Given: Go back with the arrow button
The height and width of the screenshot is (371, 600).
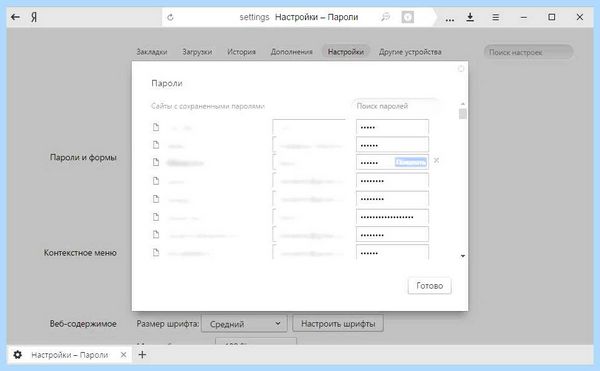Looking at the screenshot, I should [x=15, y=17].
